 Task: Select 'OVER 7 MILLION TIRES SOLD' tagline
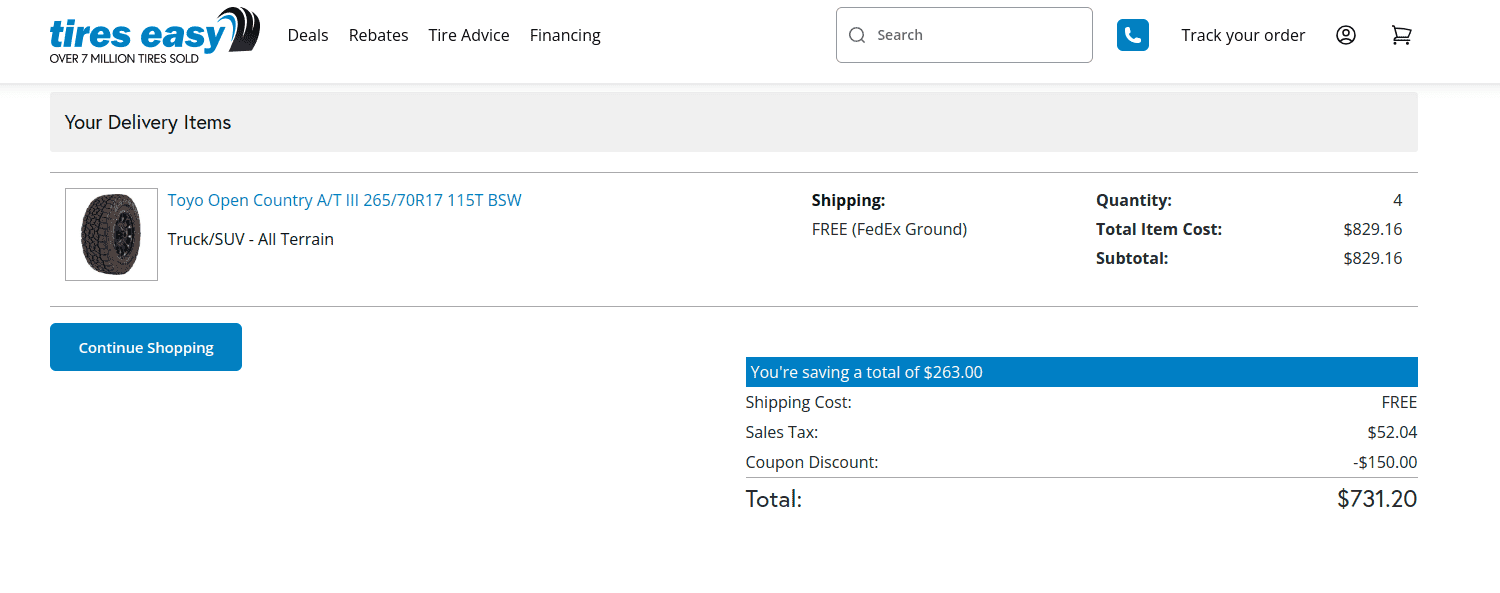[124, 59]
